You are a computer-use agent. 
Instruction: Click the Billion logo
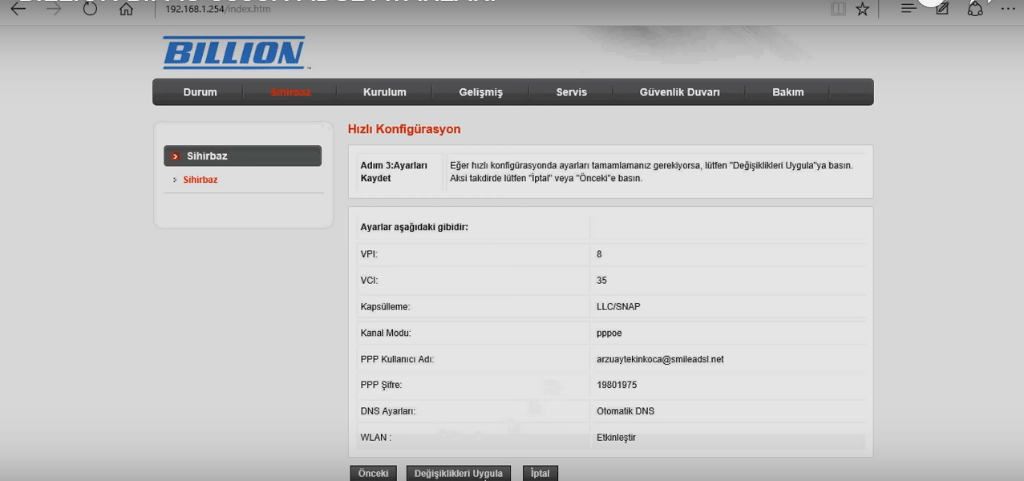[233, 53]
